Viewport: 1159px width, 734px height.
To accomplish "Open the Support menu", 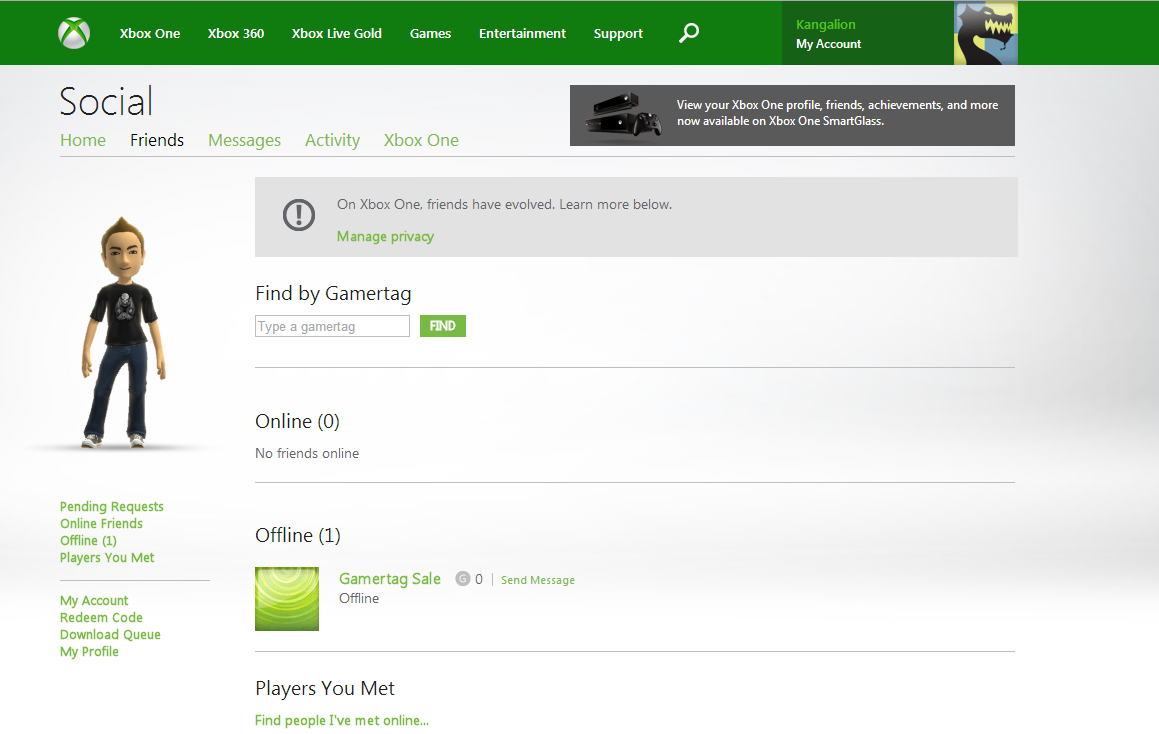I will (x=618, y=33).
